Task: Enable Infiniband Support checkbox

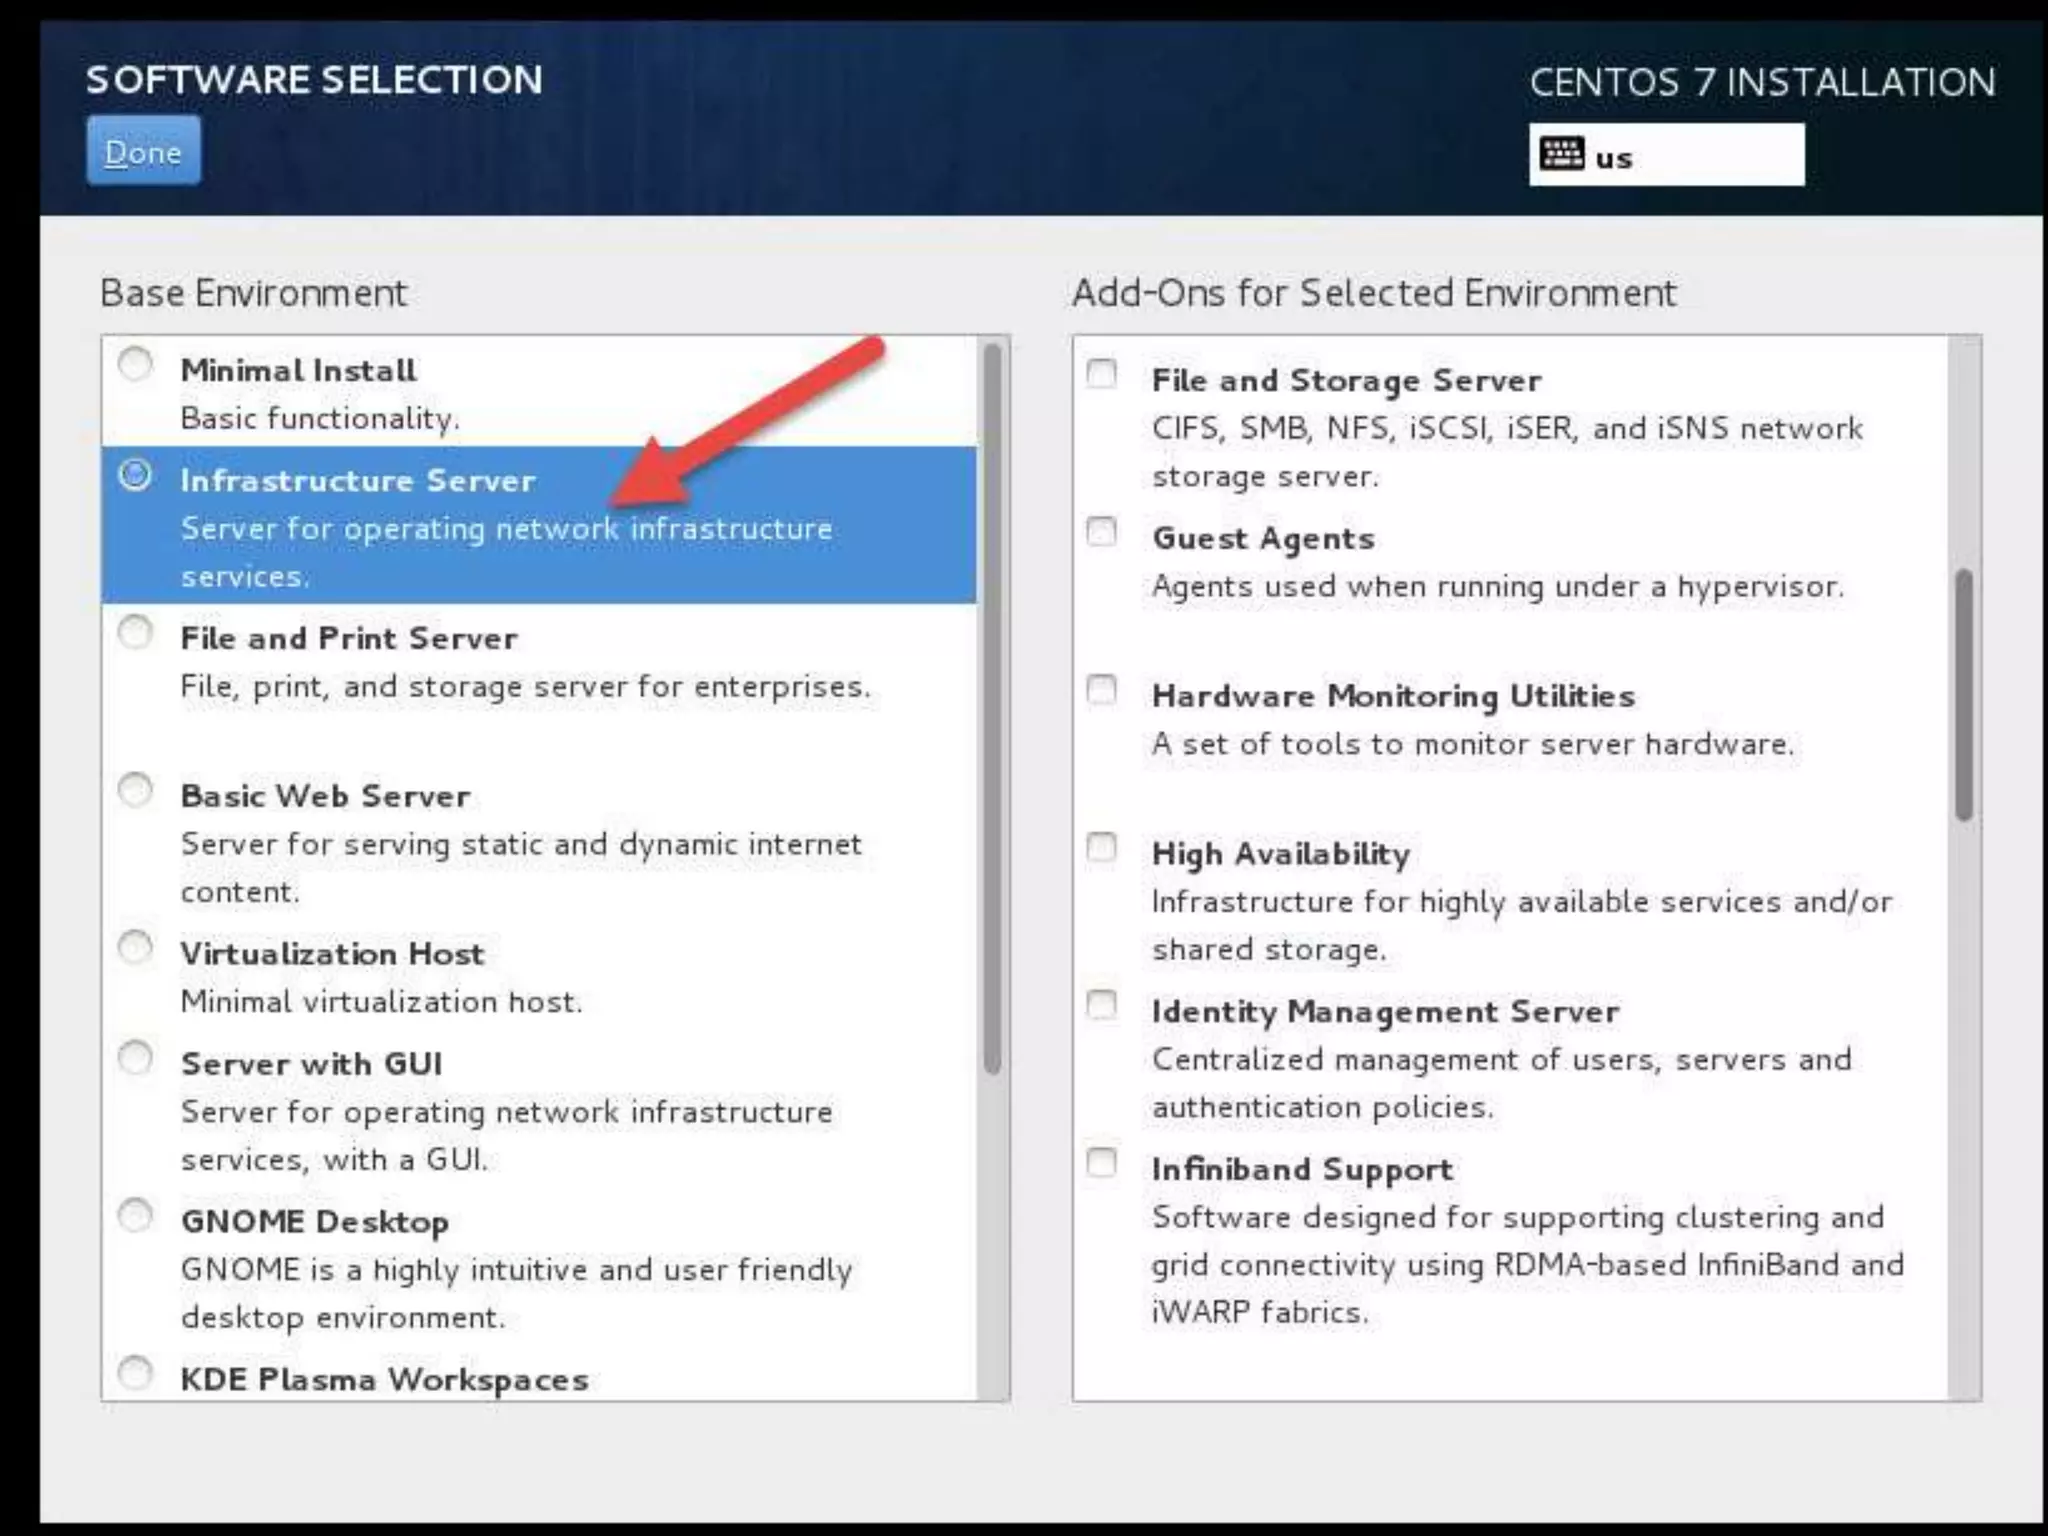Action: click(1102, 1163)
